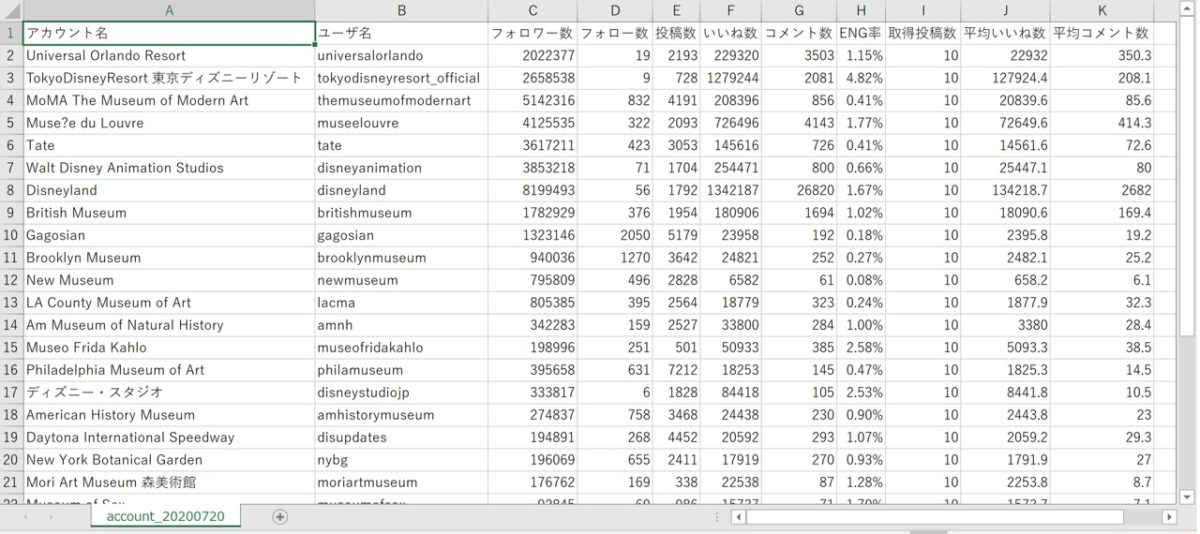Screen dimensions: 1200x534
Task: Select column K header
Action: point(1102,11)
